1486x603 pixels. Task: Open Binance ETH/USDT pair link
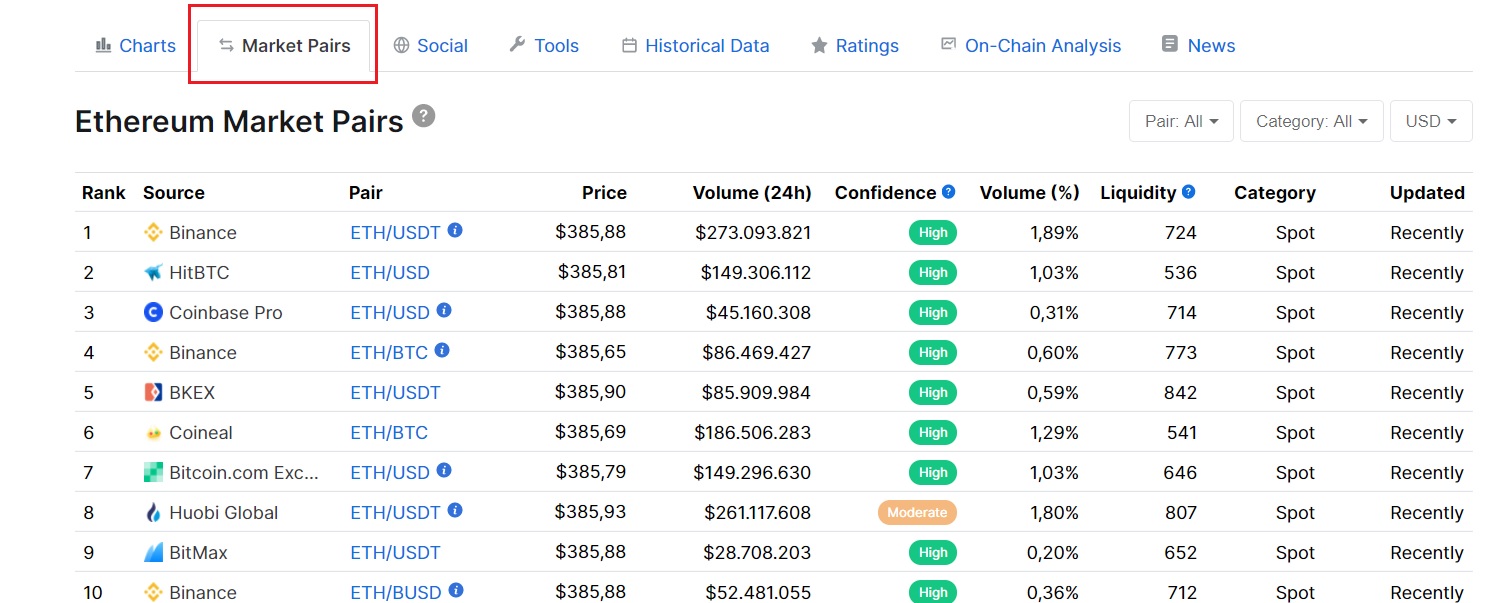point(395,233)
